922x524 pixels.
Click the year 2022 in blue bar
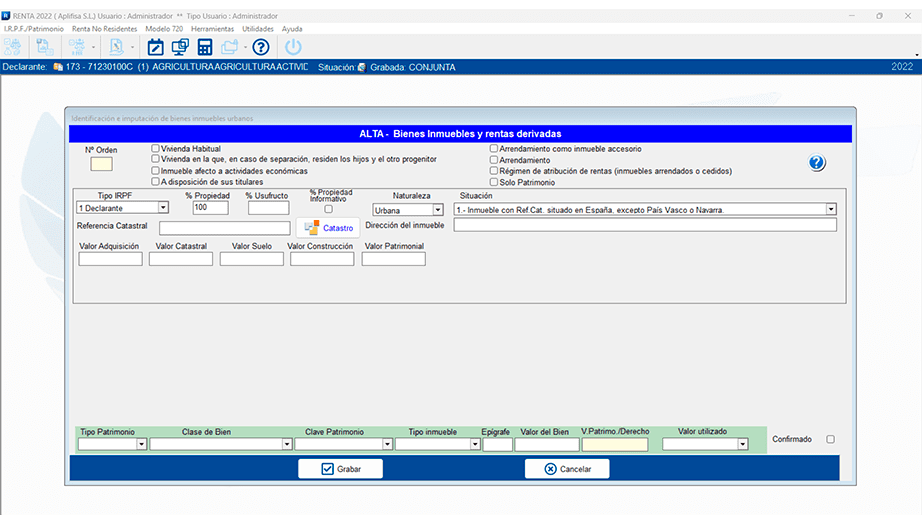tap(901, 67)
